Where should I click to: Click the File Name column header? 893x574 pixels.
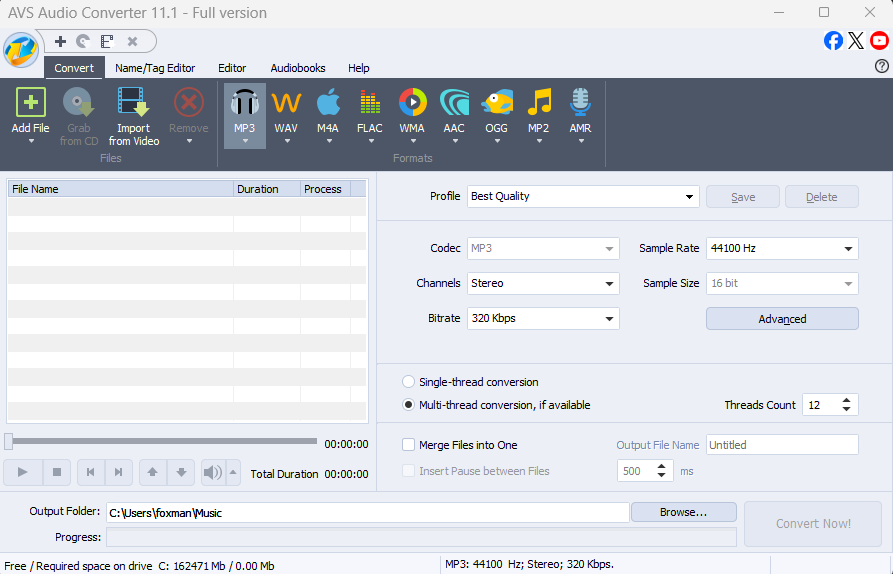pyautogui.click(x=121, y=189)
